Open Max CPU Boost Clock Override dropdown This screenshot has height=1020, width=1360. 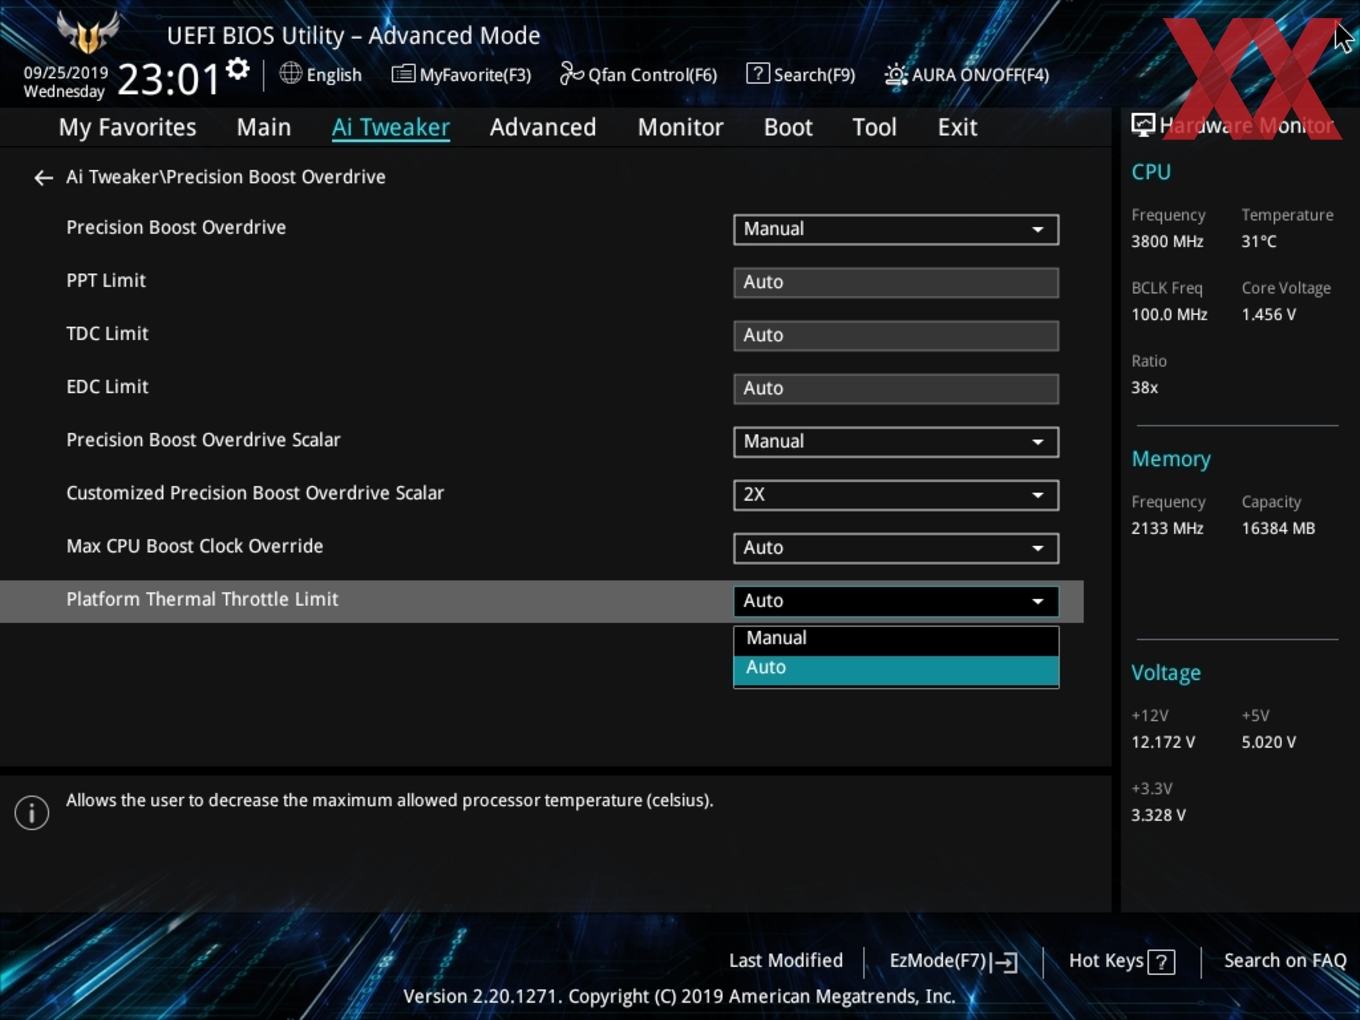tap(896, 548)
